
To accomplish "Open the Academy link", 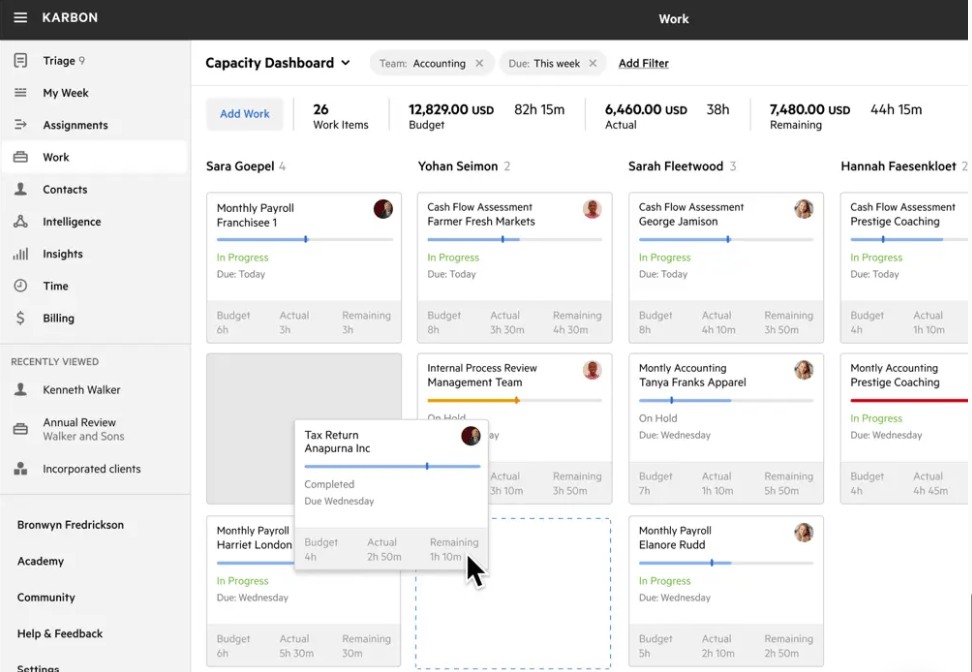I will (x=40, y=561).
